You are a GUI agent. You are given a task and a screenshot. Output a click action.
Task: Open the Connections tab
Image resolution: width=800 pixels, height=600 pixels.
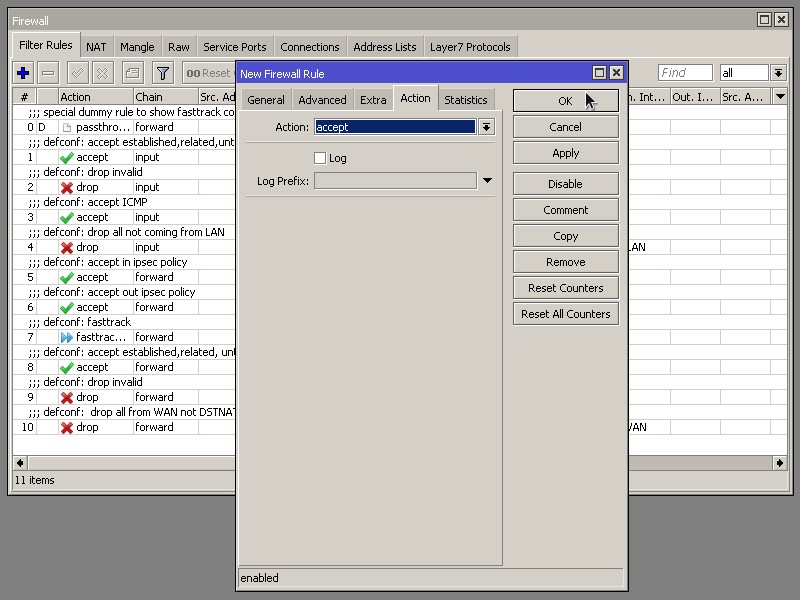[310, 47]
